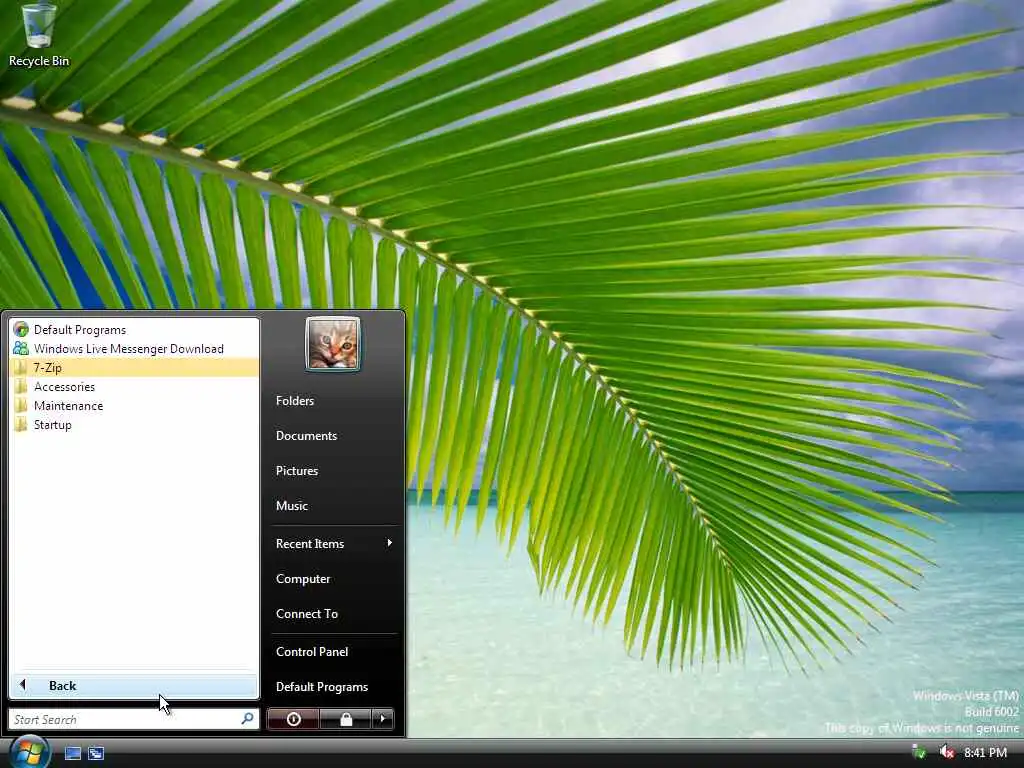The height and width of the screenshot is (768, 1024).
Task: Click the 8:41 PM clock
Action: pyautogui.click(x=985, y=753)
